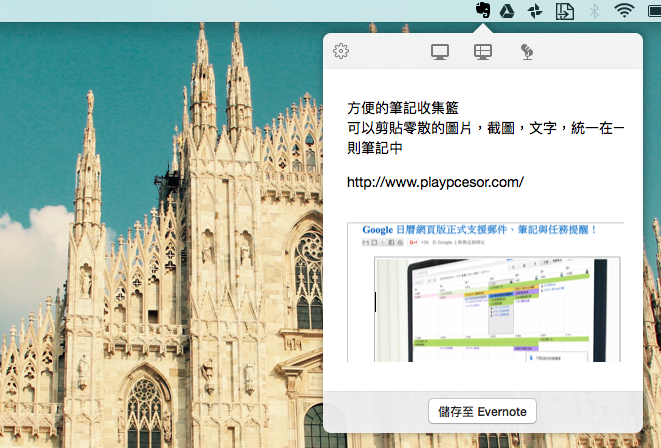Click the playpcesor.com URL text
This screenshot has width=661, height=448.
tap(435, 183)
